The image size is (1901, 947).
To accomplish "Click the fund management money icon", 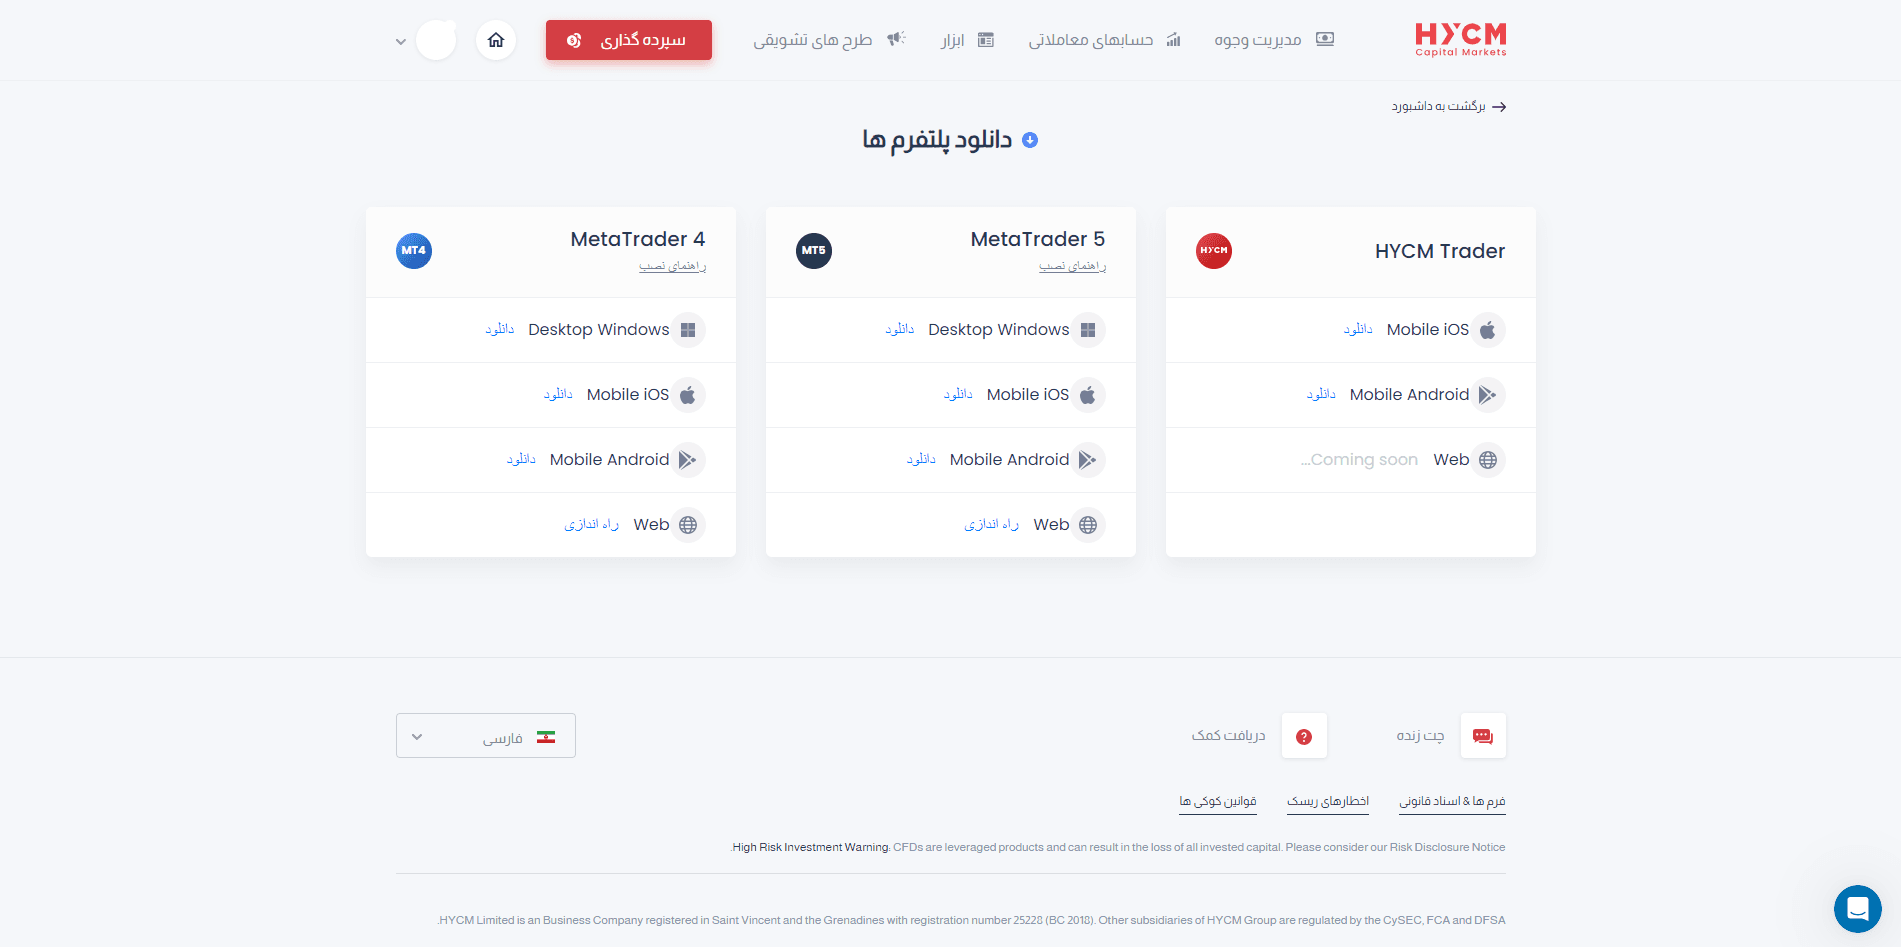I will (x=1325, y=39).
